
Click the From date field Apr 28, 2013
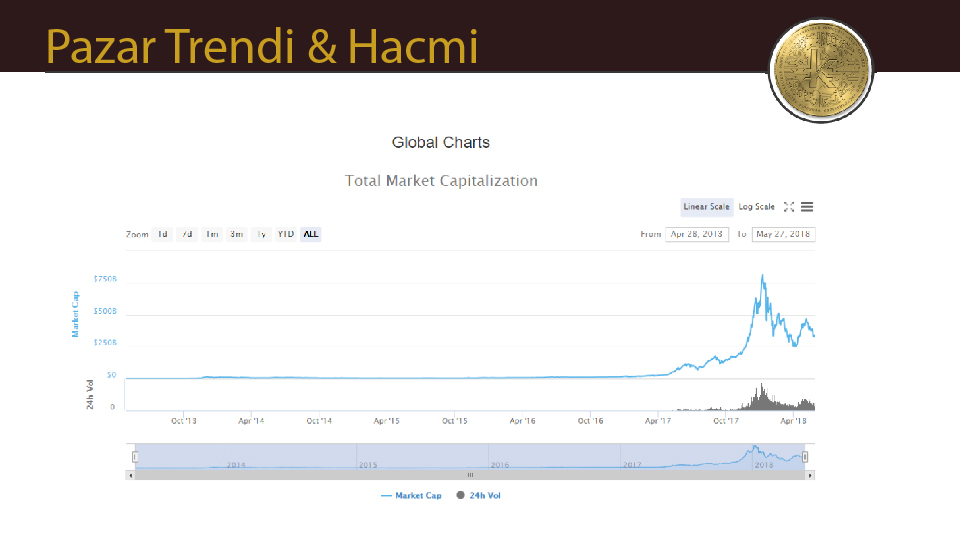click(697, 234)
